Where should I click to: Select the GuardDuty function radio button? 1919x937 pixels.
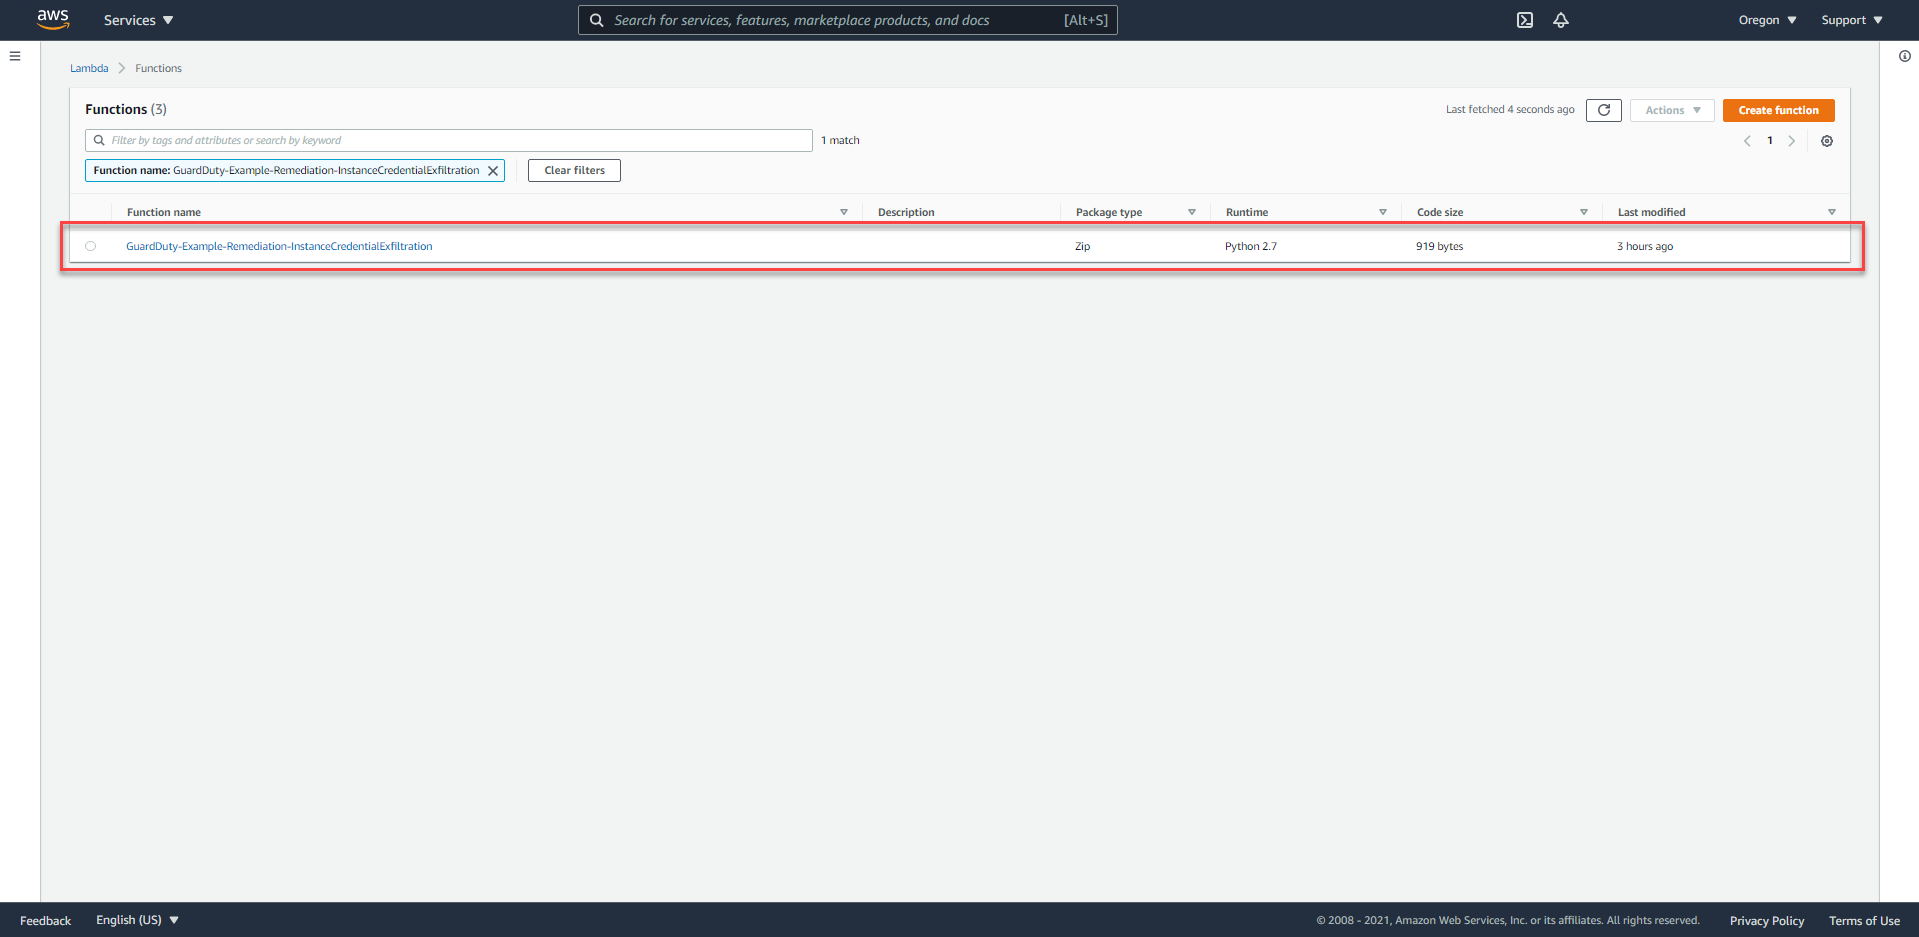[91, 246]
